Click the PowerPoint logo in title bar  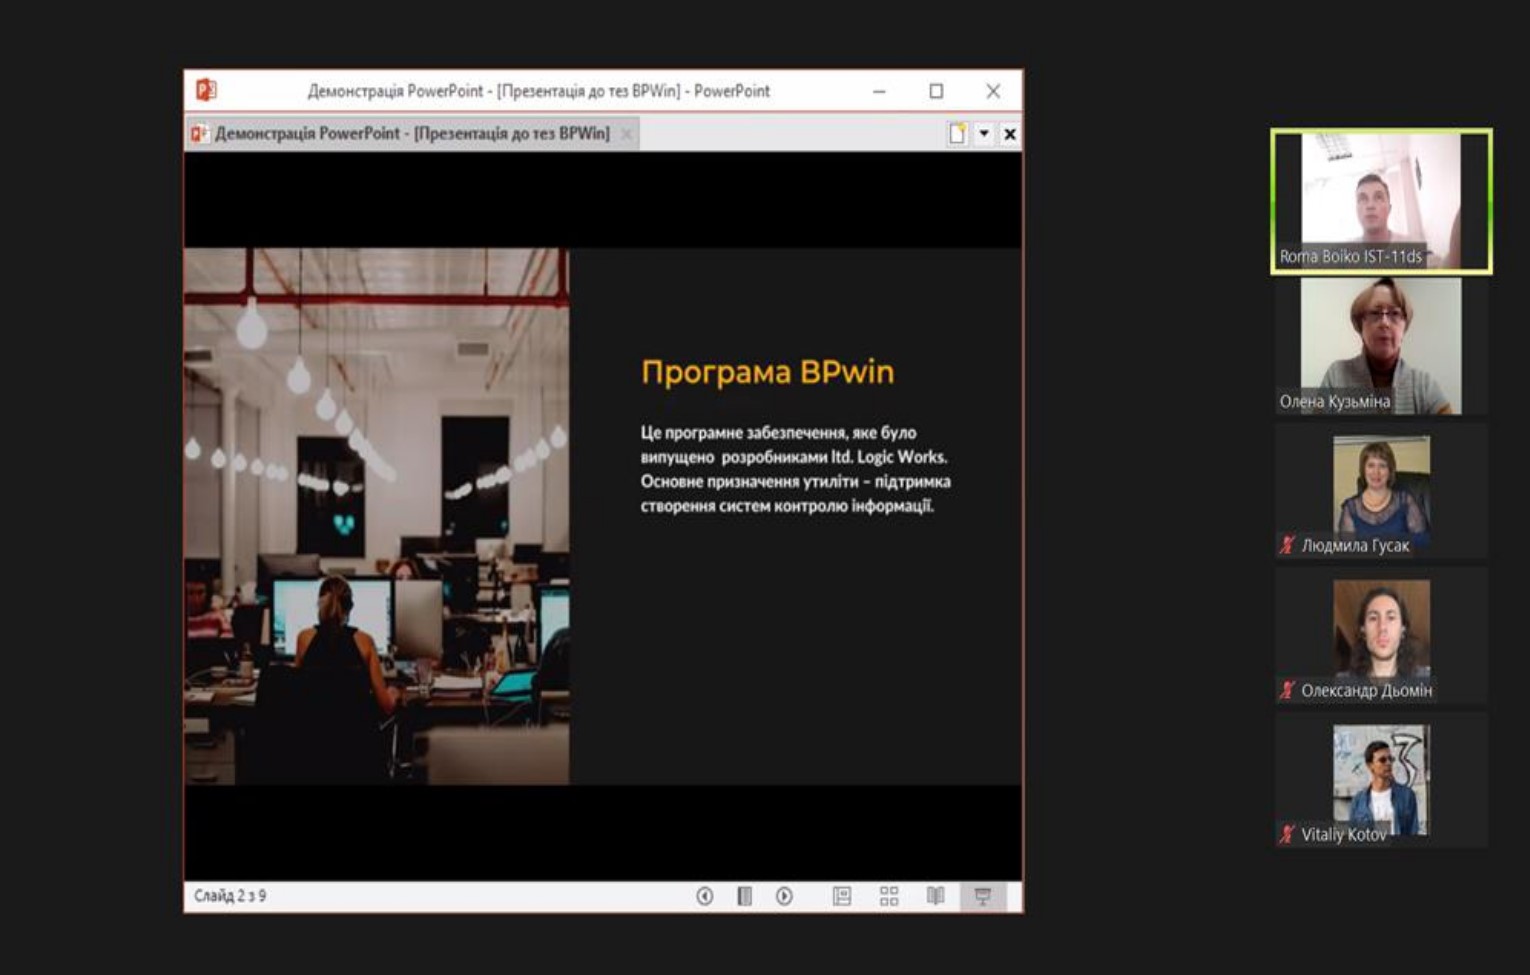click(206, 90)
